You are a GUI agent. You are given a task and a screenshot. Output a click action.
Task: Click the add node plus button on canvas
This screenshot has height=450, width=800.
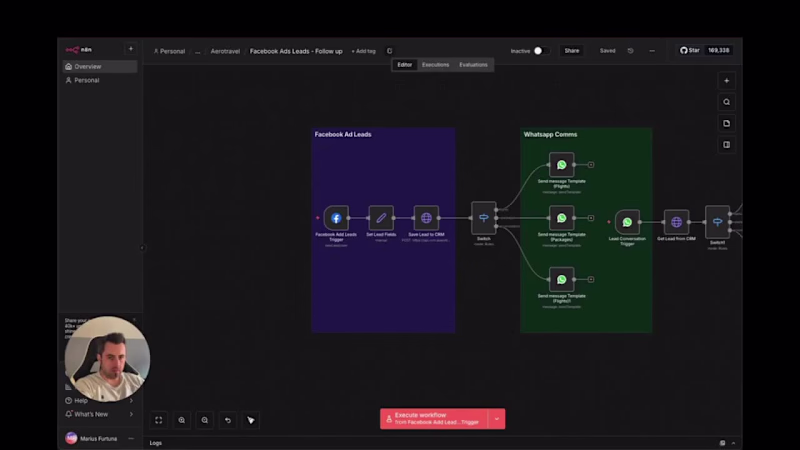click(x=727, y=81)
